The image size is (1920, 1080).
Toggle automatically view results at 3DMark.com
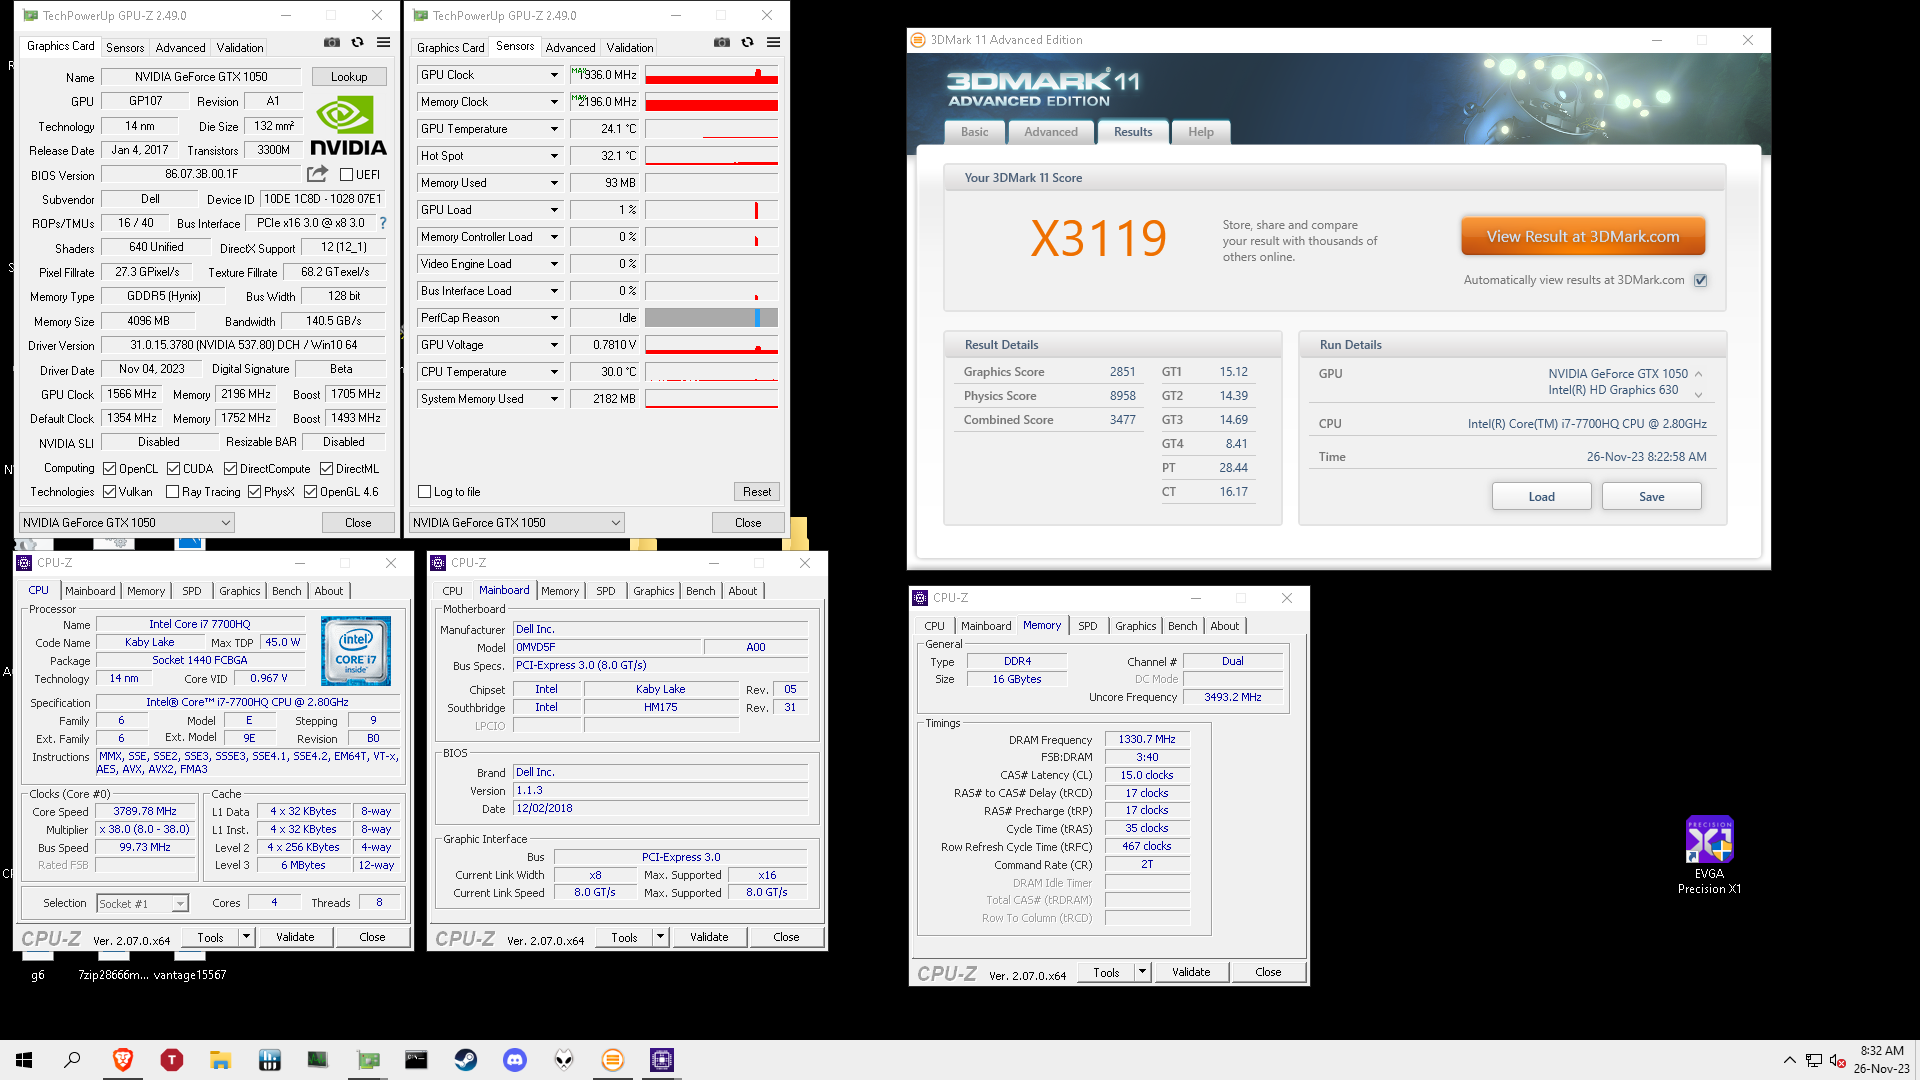click(x=1701, y=281)
